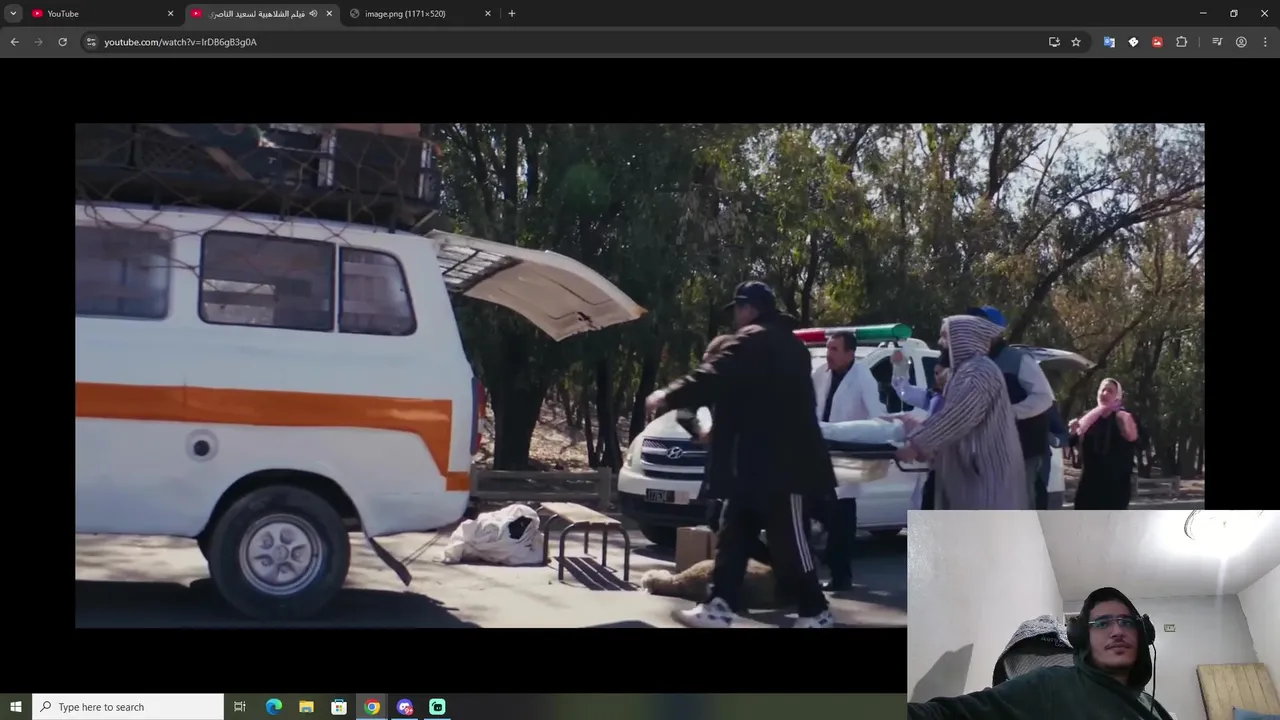Open the Extensions puzzle menu

coord(1181,42)
